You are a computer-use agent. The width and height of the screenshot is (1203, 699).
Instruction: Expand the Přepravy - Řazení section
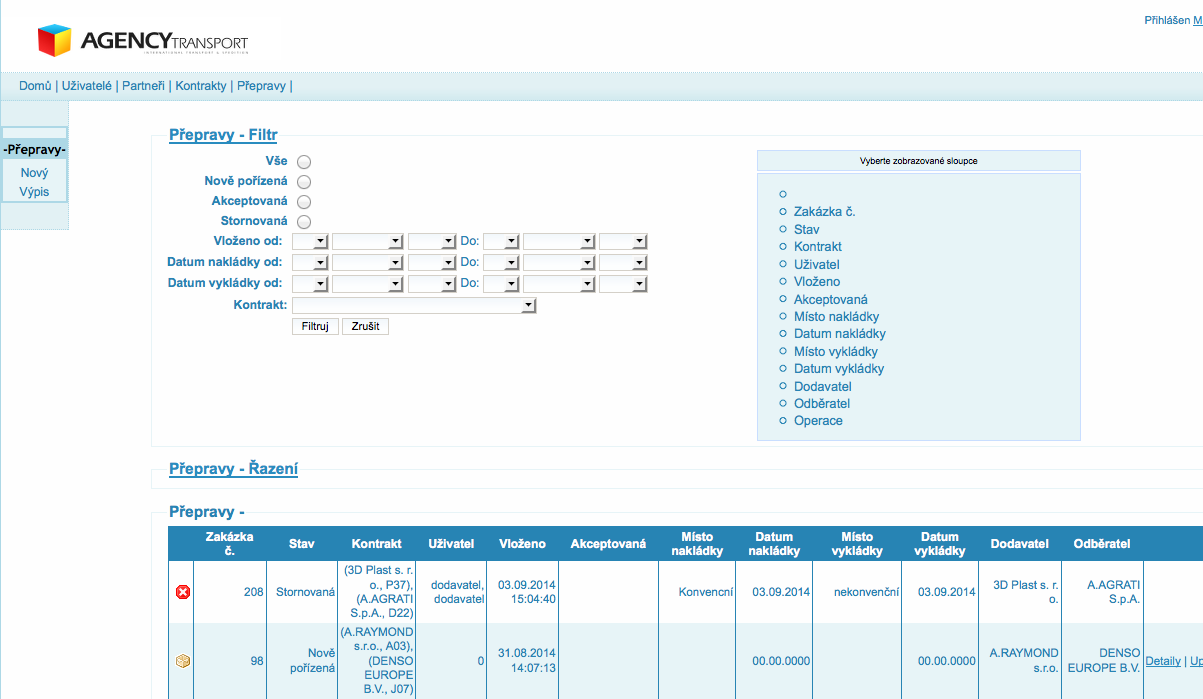pos(233,469)
